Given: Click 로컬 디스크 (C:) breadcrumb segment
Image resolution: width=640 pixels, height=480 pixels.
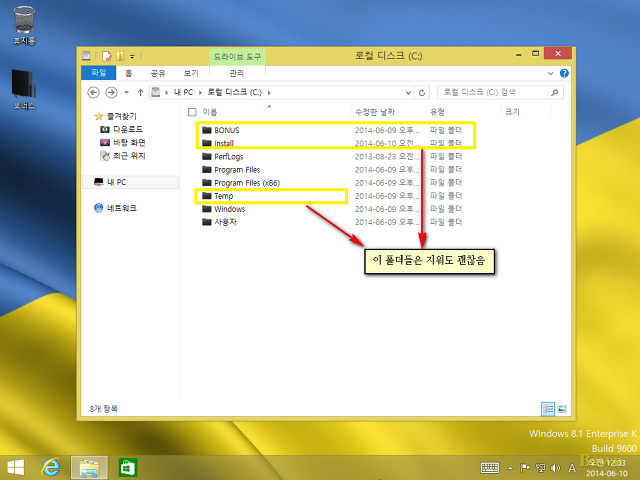Looking at the screenshot, I should [x=234, y=92].
